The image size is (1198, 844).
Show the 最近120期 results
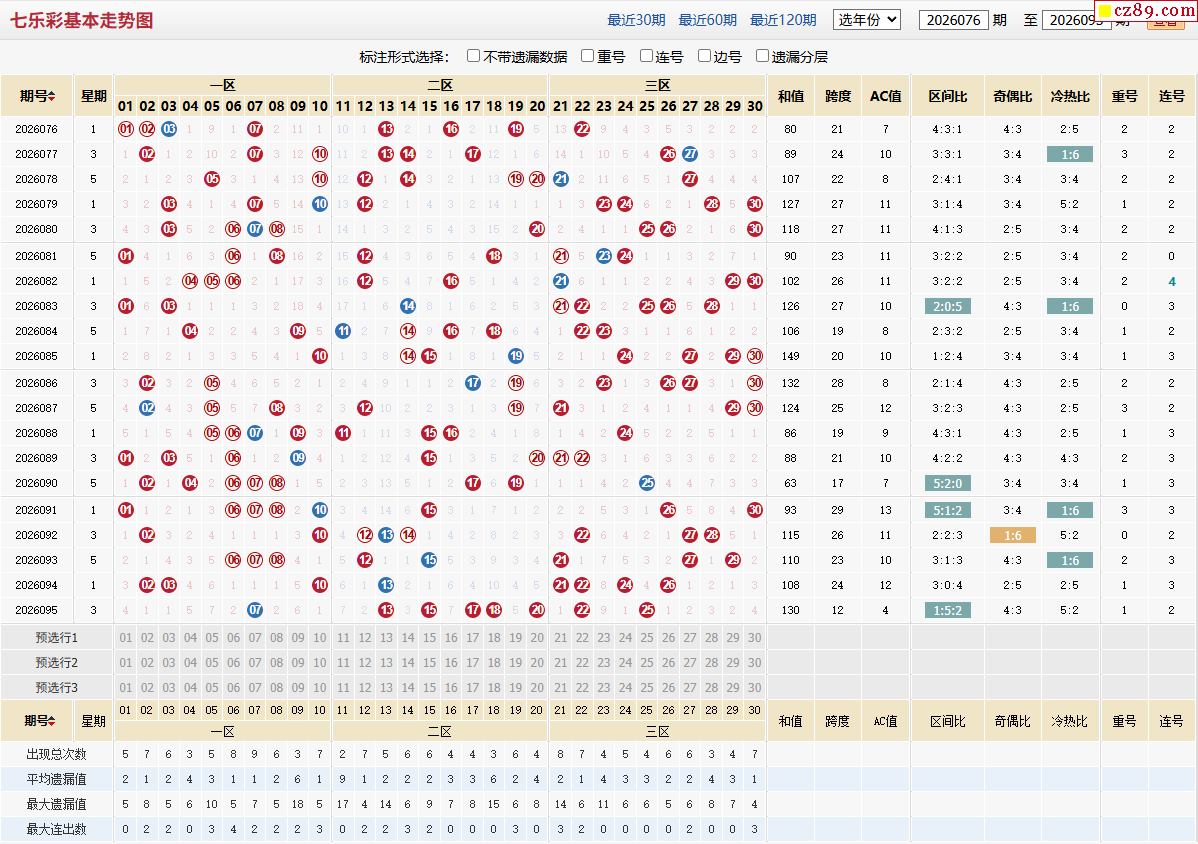point(783,21)
